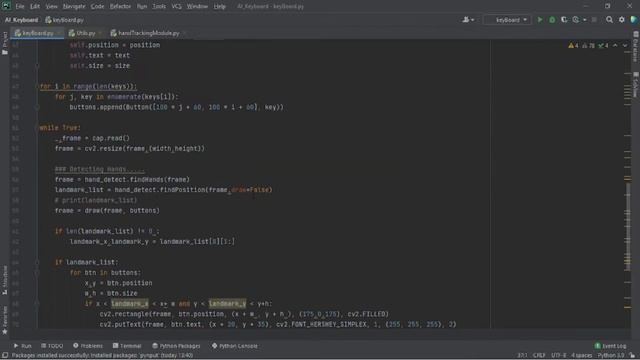Open the Navigate menu
The image size is (640, 360).
74,6
